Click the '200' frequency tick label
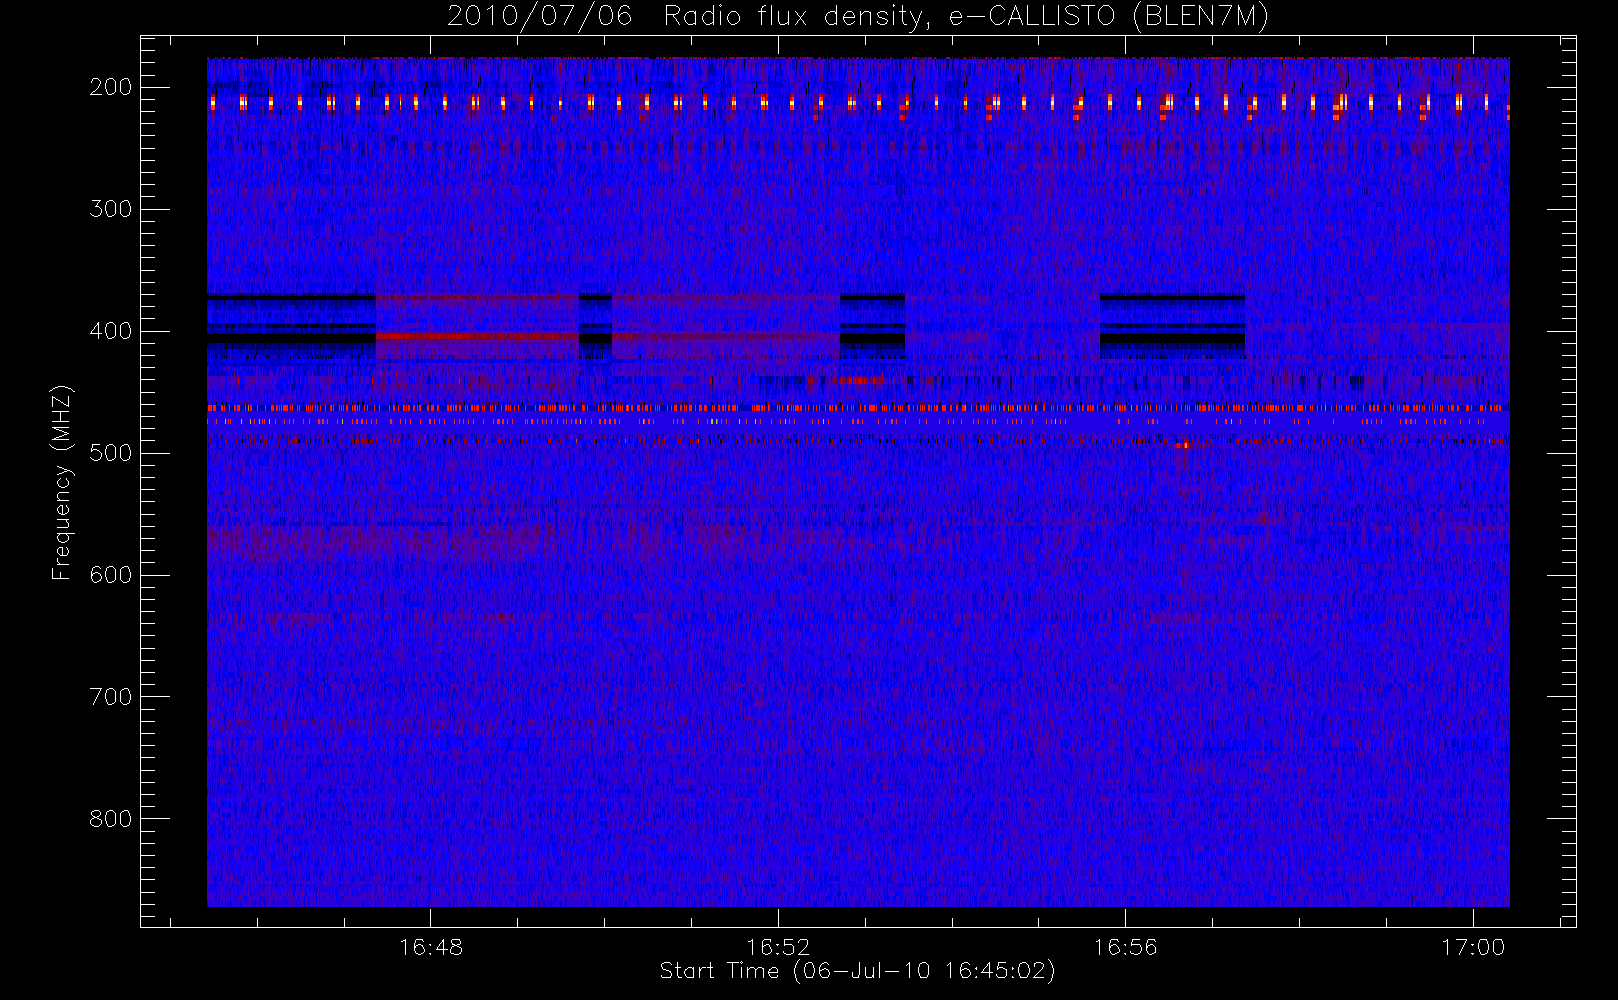Screen dimensions: 1618x1000 [111, 87]
